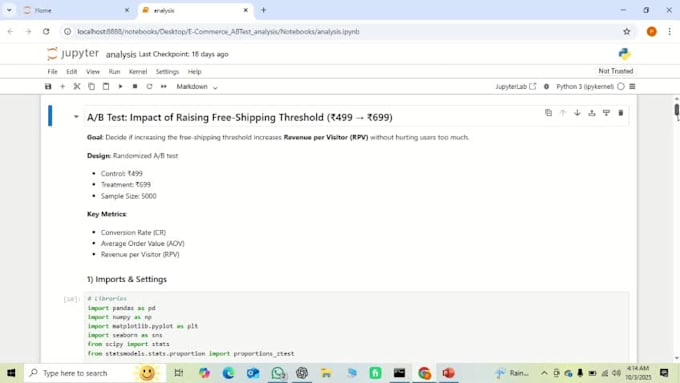Screen dimensions: 680x383
Task: Open the Help menu
Action: point(194,72)
